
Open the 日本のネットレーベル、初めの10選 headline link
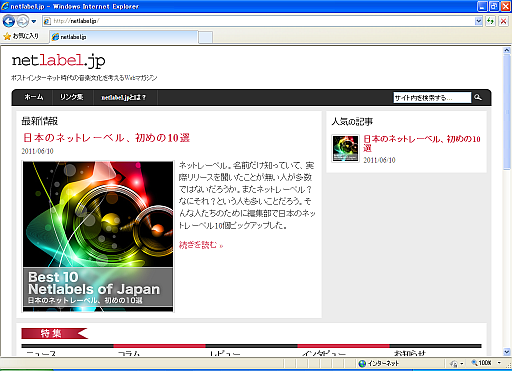(106, 138)
